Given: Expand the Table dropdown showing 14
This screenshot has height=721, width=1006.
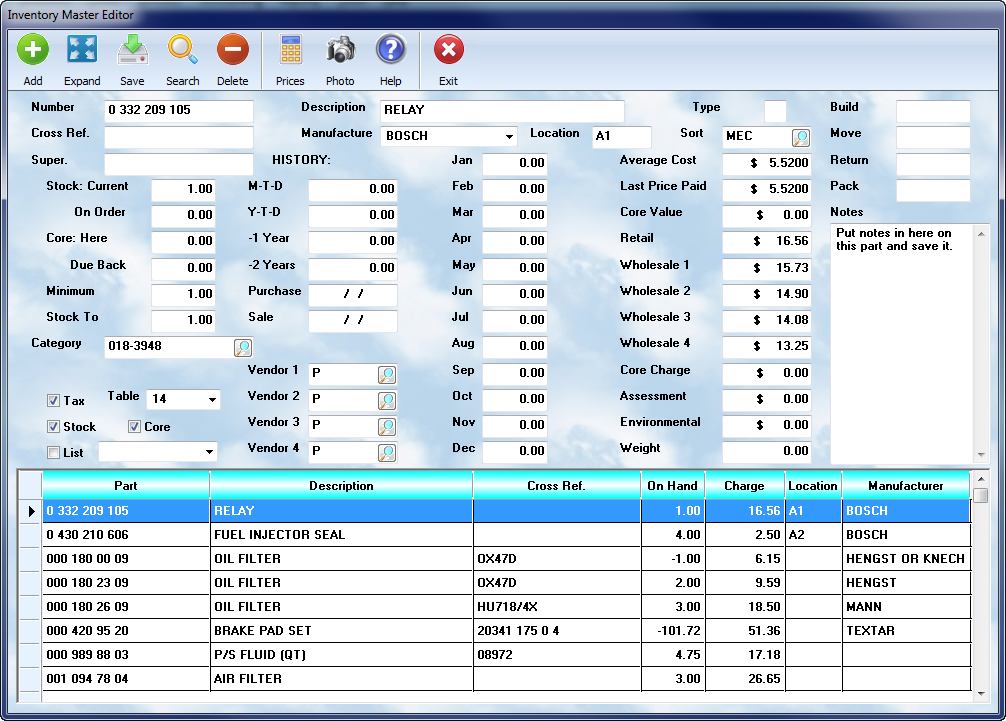Looking at the screenshot, I should coord(212,400).
